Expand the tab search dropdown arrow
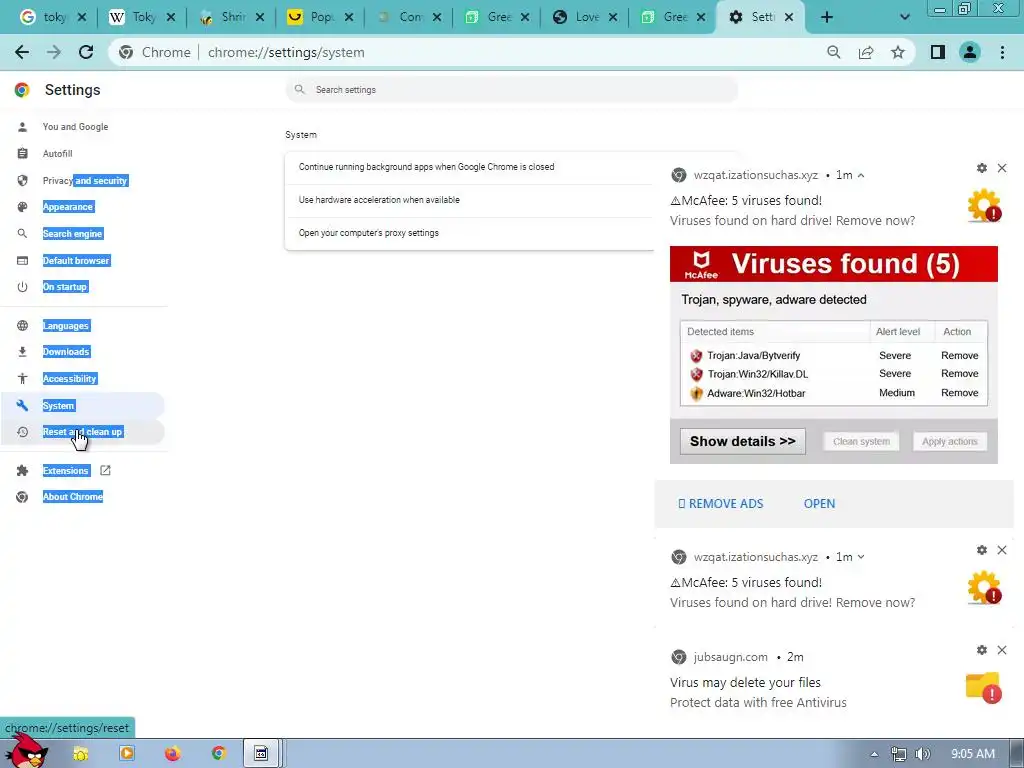Screen dimensions: 1024x768 904,17
